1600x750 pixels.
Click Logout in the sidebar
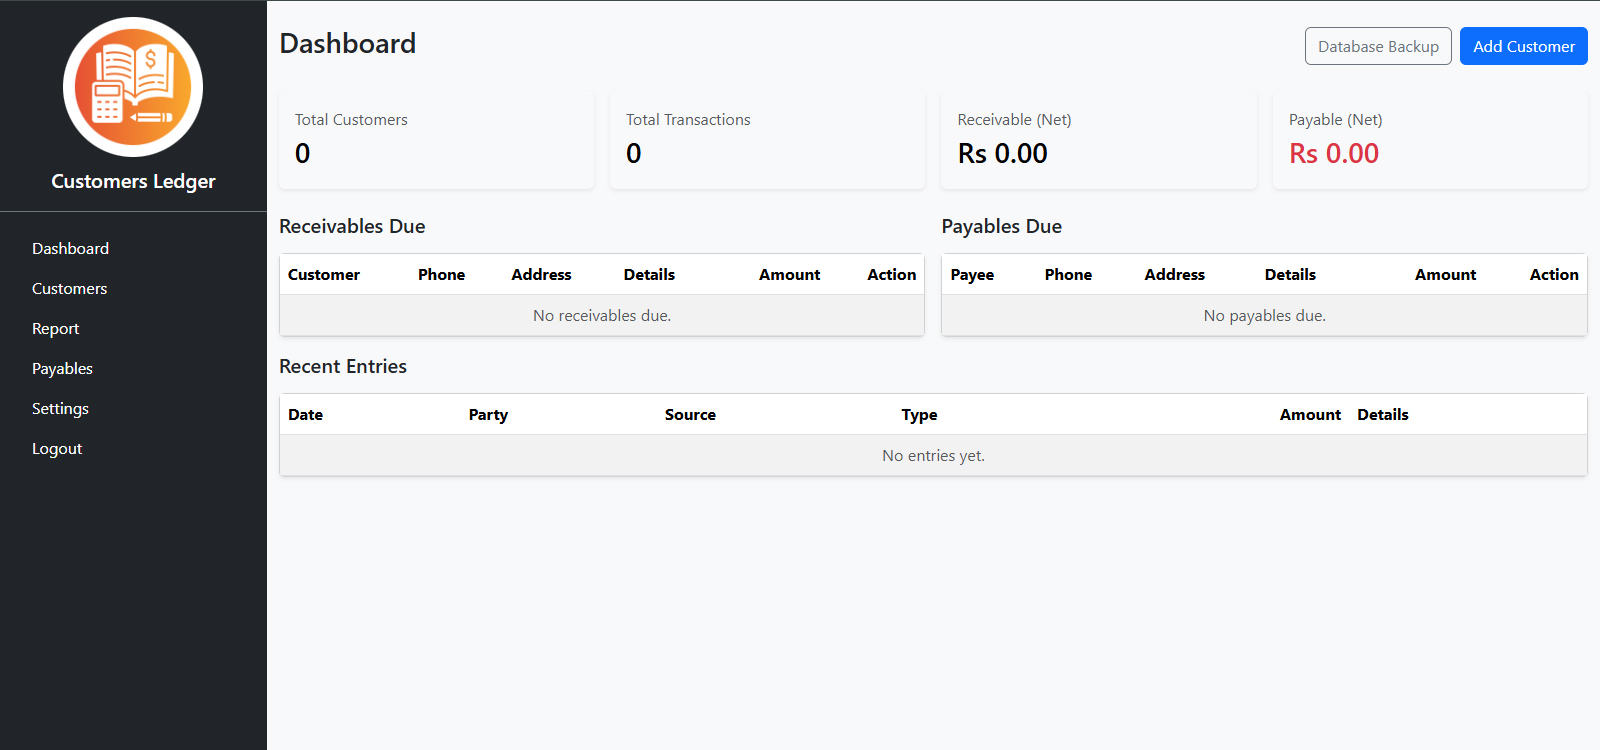[x=57, y=448]
